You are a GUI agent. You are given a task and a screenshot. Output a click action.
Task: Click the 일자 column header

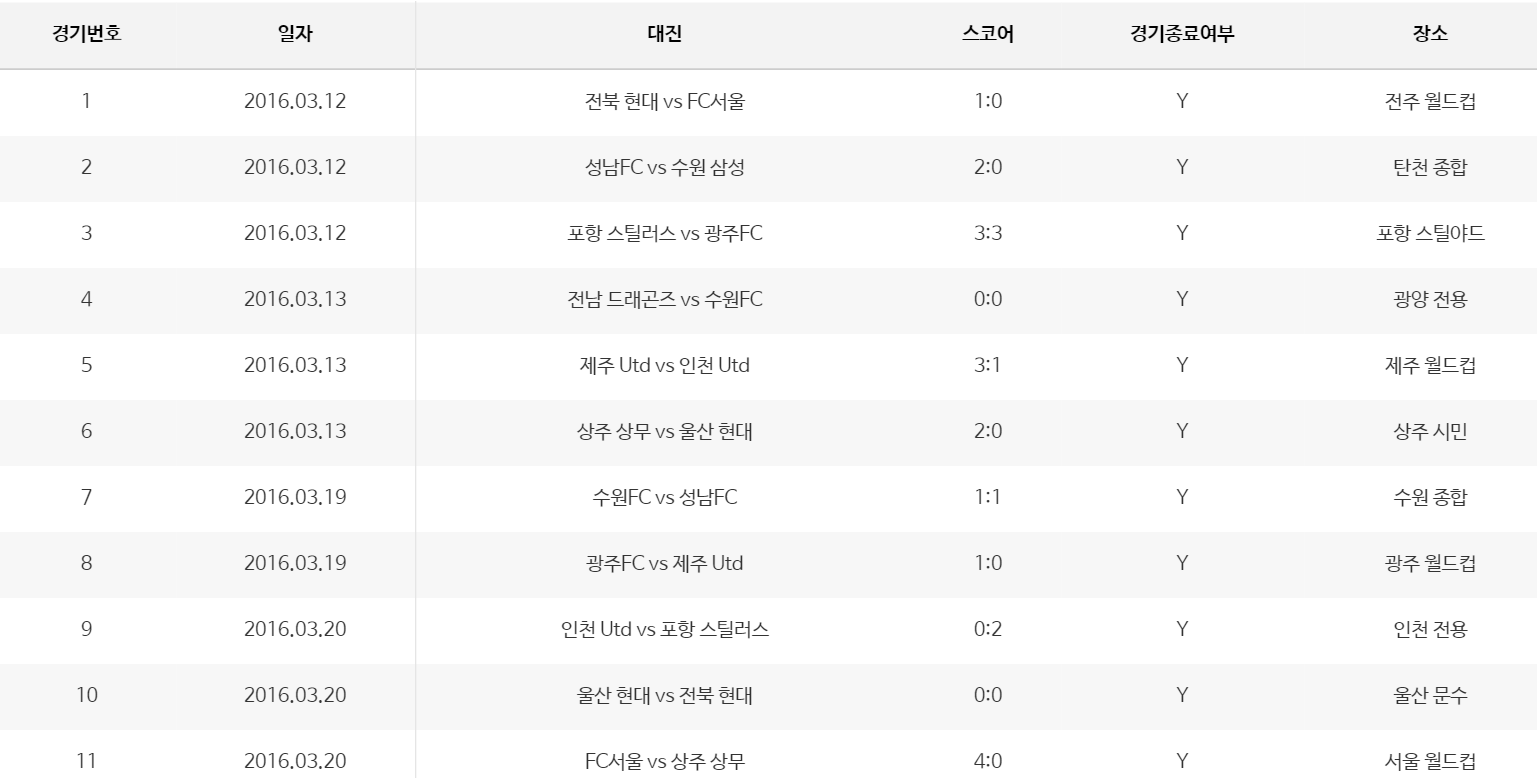295,33
